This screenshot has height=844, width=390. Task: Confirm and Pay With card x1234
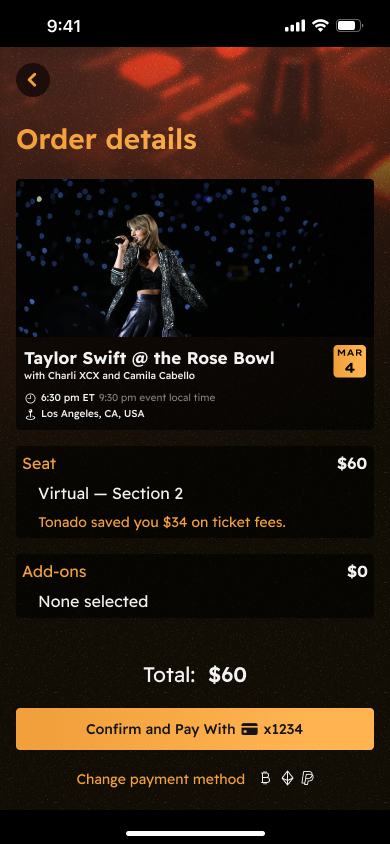pyautogui.click(x=195, y=729)
